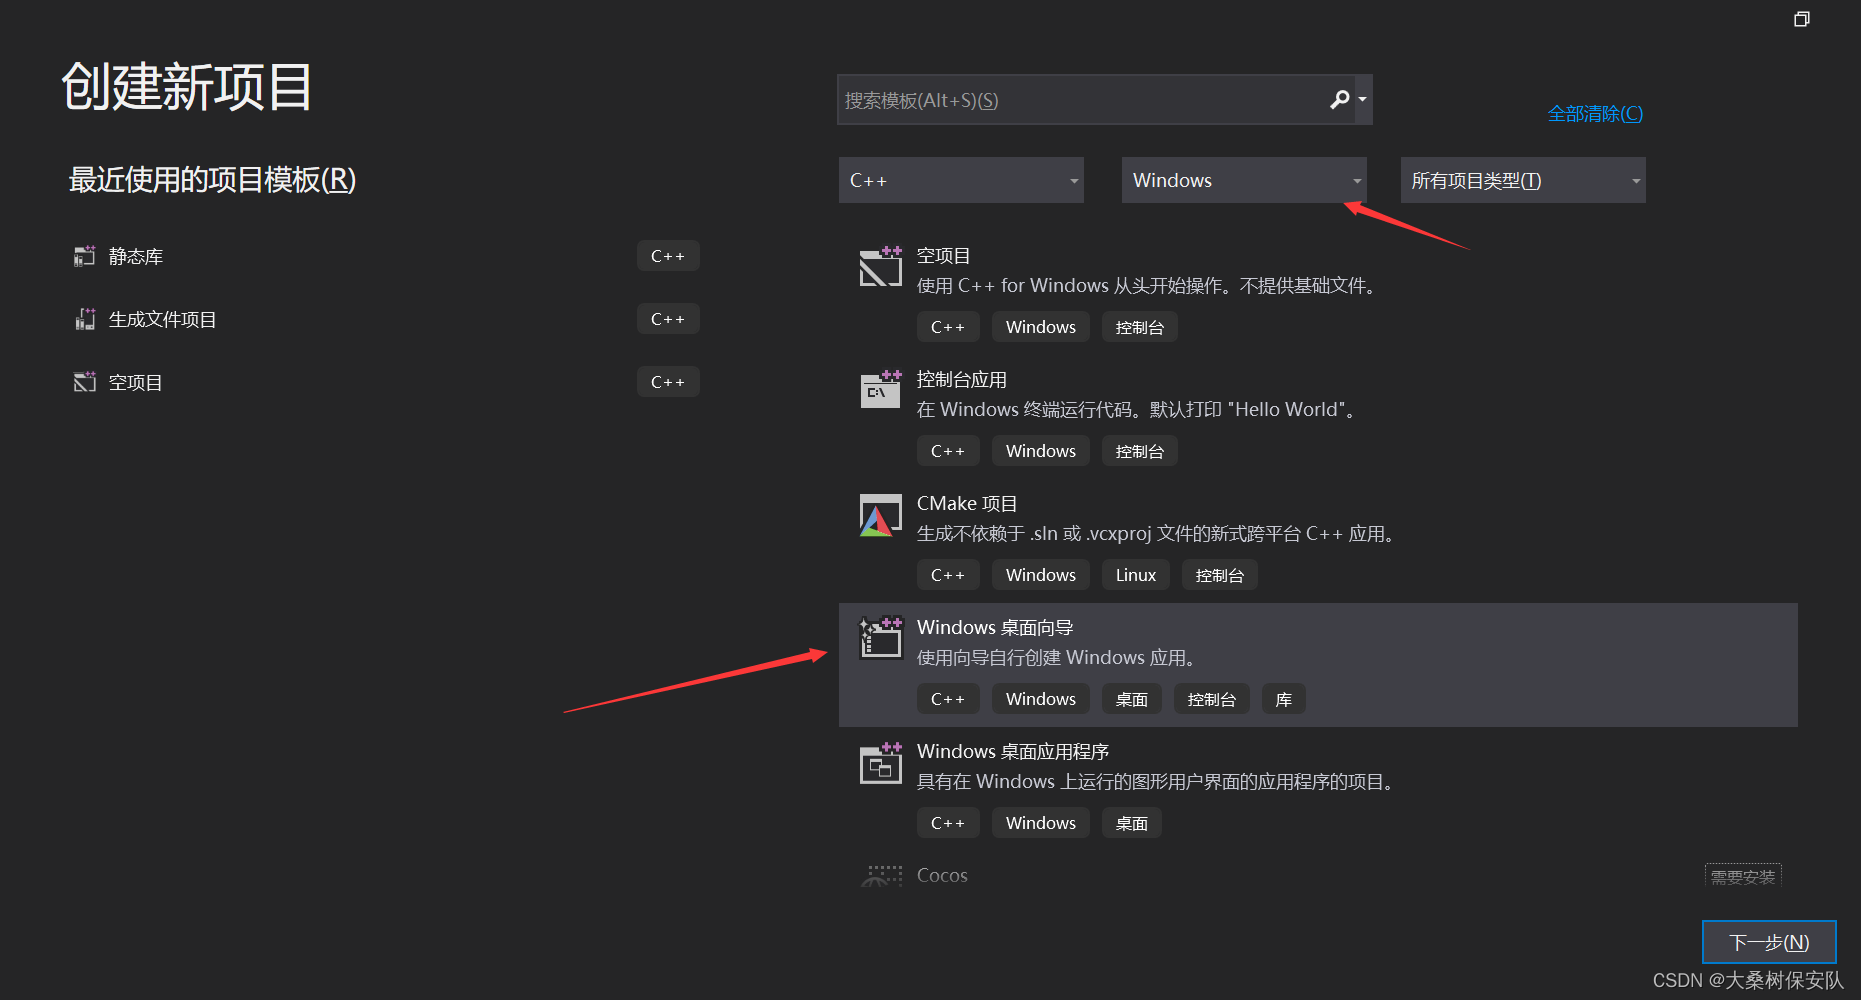Click the C++ tag under 控制台应用
Screen dimensions: 1861x1000
(948, 451)
